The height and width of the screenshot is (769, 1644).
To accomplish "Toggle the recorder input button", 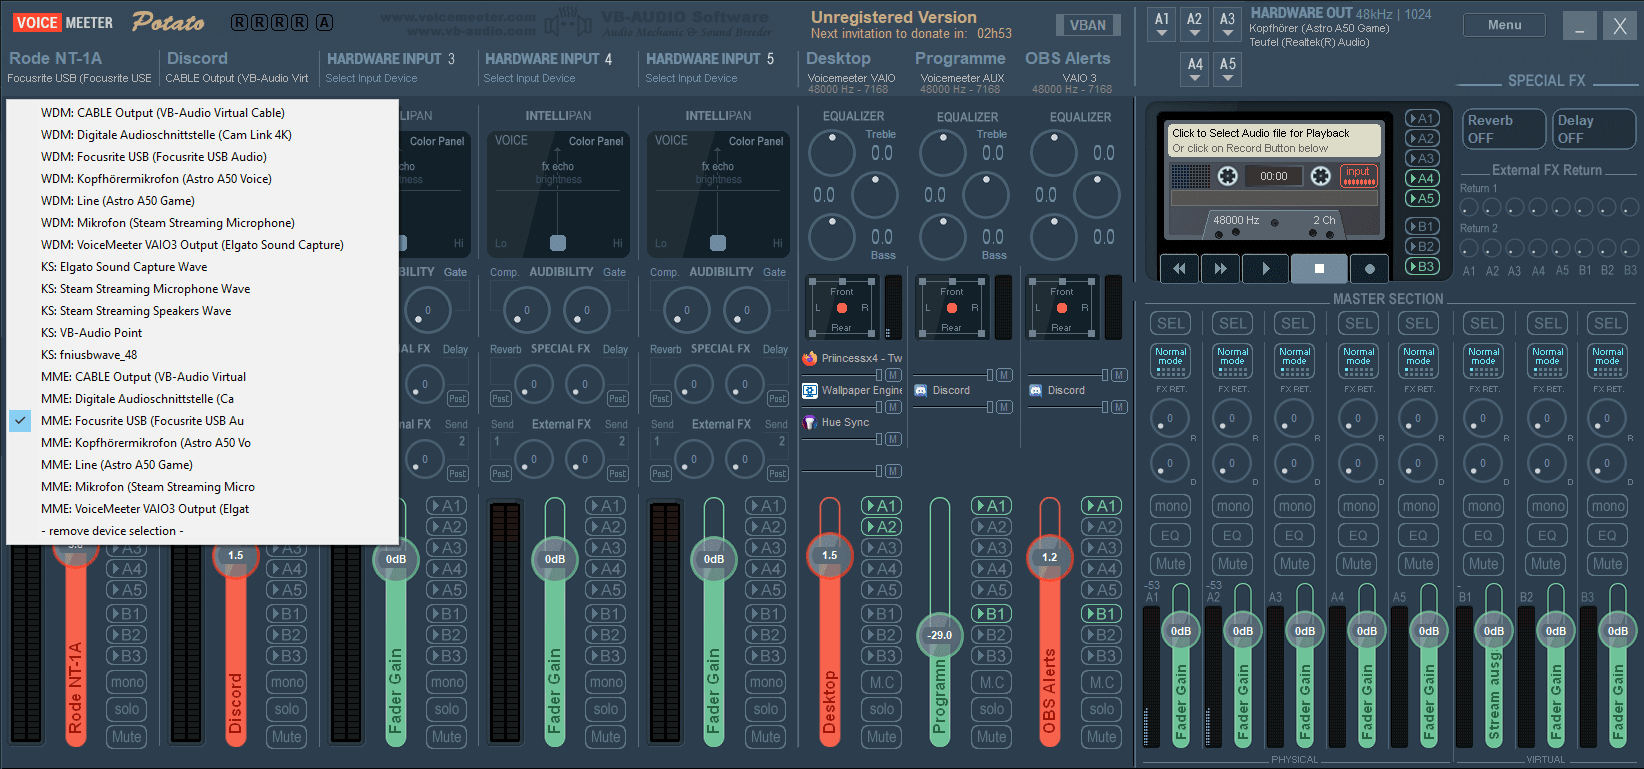I will (x=1358, y=175).
